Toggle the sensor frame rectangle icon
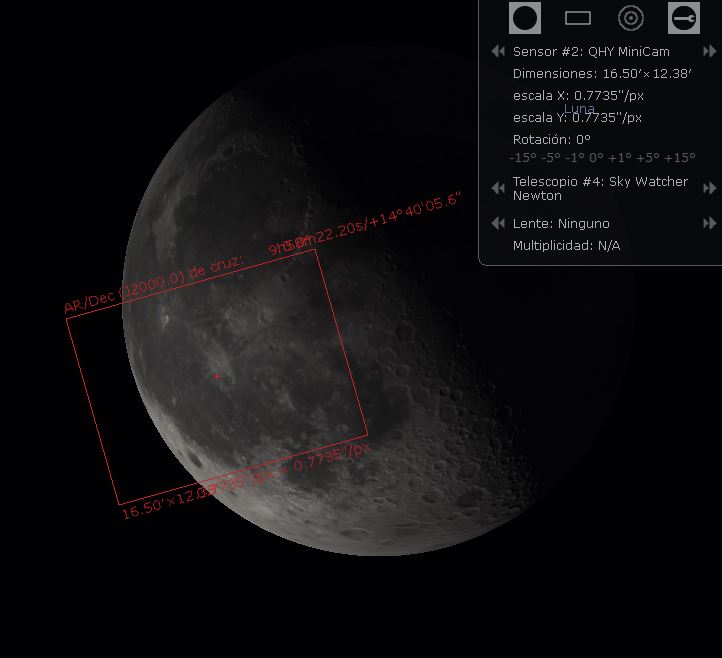 pos(578,18)
